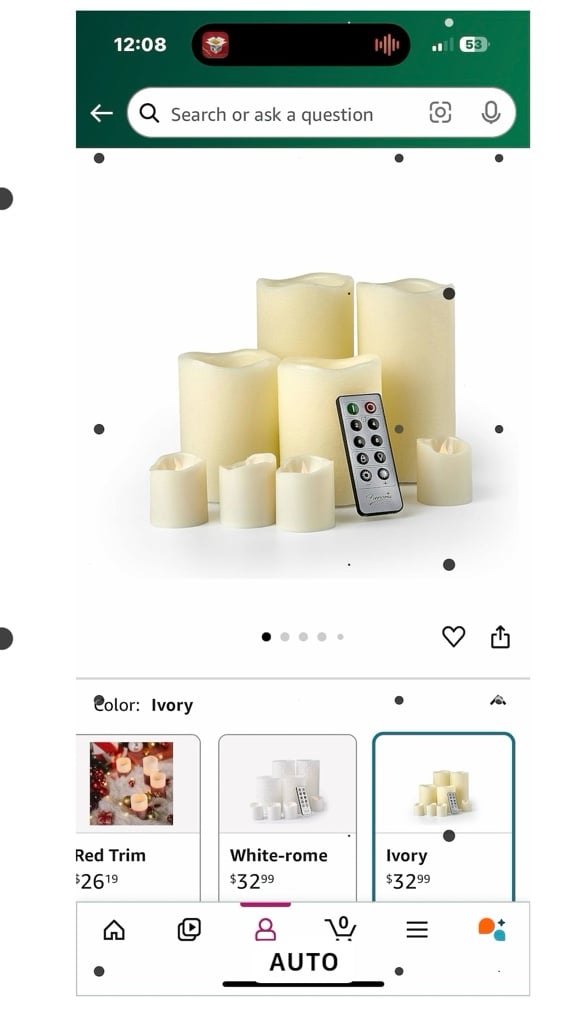Jump to second image carousel dot
The height and width of the screenshot is (1019, 586).
(x=285, y=637)
